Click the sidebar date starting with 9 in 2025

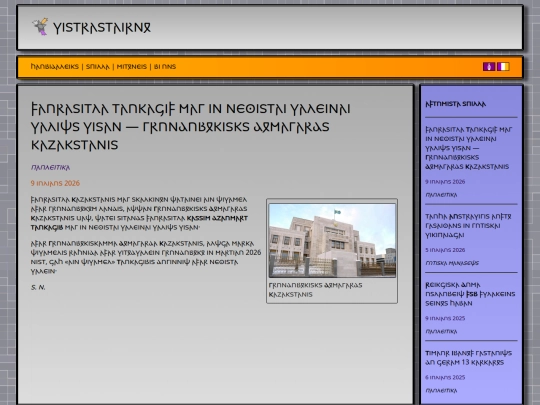pos(445,318)
